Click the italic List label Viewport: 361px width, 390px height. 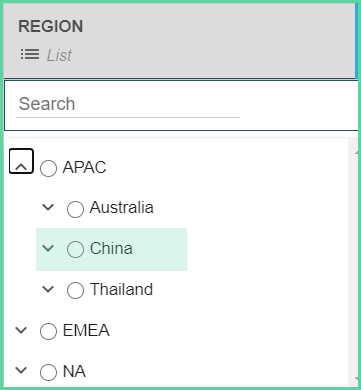(59, 55)
